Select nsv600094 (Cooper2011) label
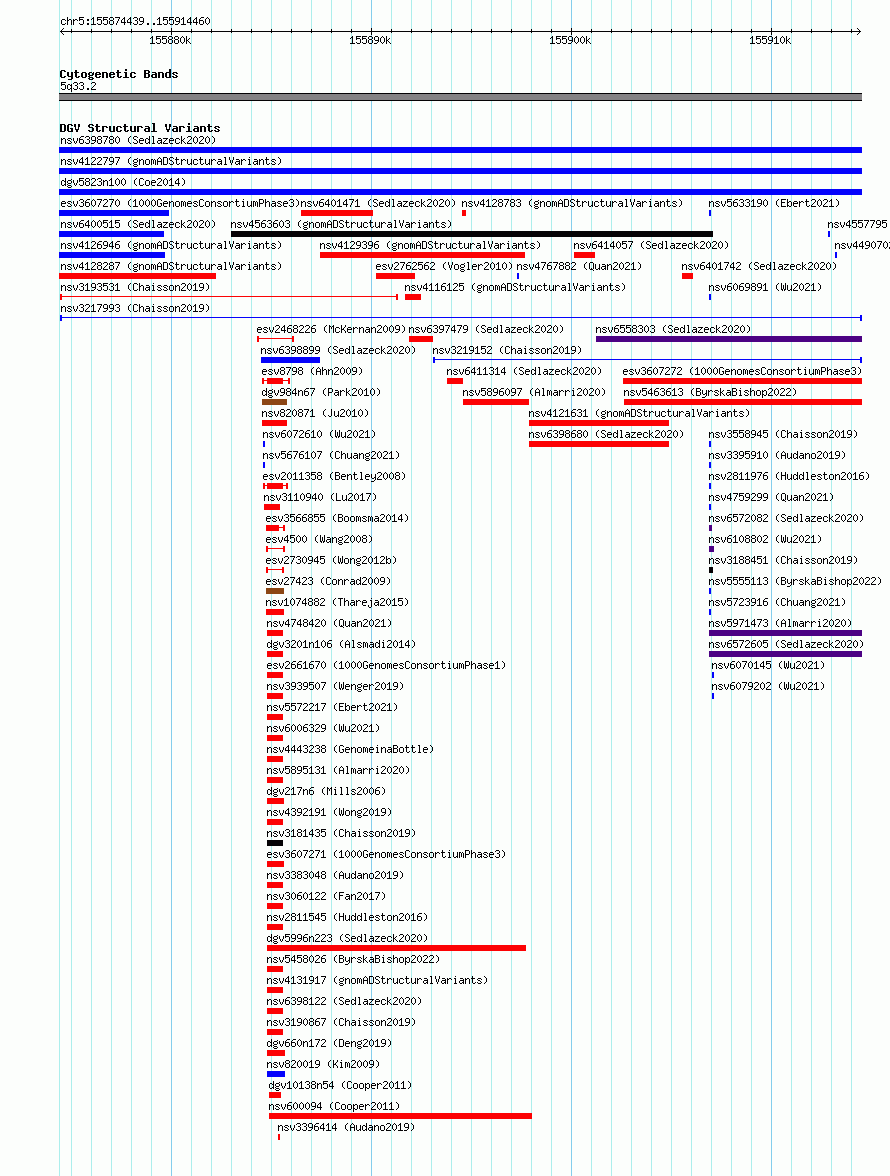890x1176 pixels. click(x=334, y=1106)
